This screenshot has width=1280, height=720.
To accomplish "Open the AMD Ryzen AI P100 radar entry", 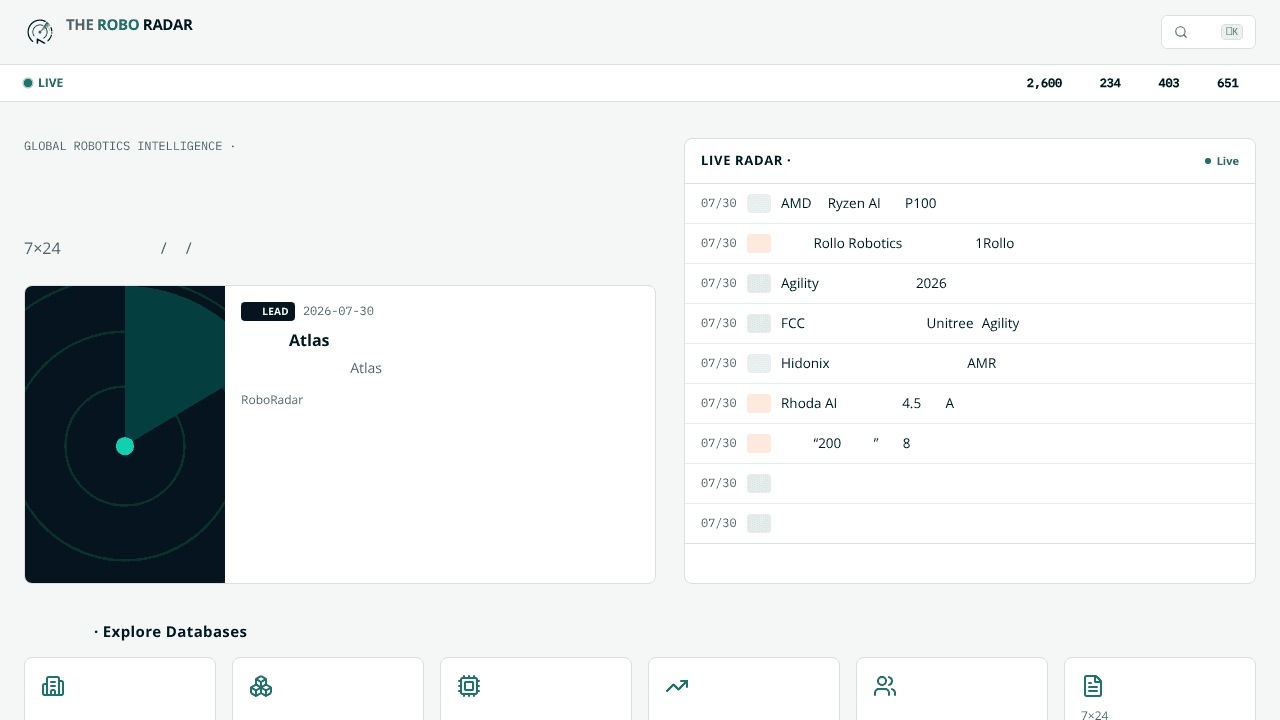I will click(x=970, y=203).
